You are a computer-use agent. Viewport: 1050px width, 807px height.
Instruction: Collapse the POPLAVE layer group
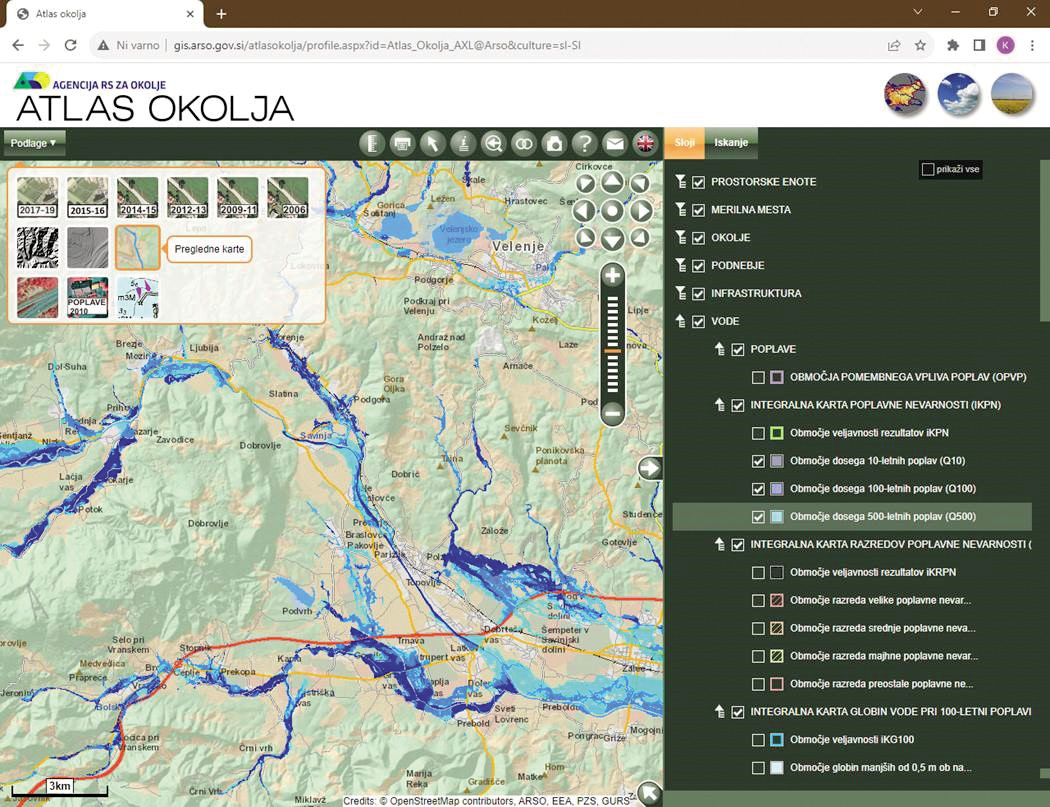coord(718,349)
